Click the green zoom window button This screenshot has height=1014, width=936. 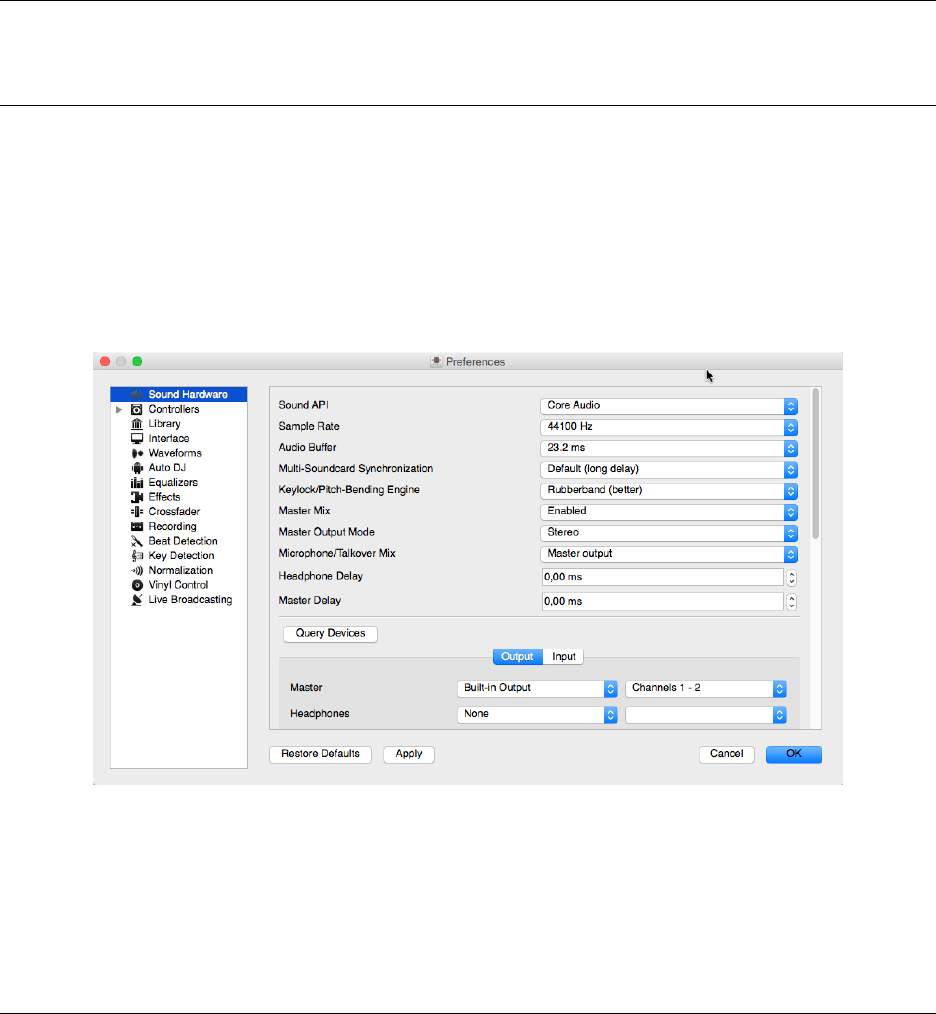[x=137, y=361]
